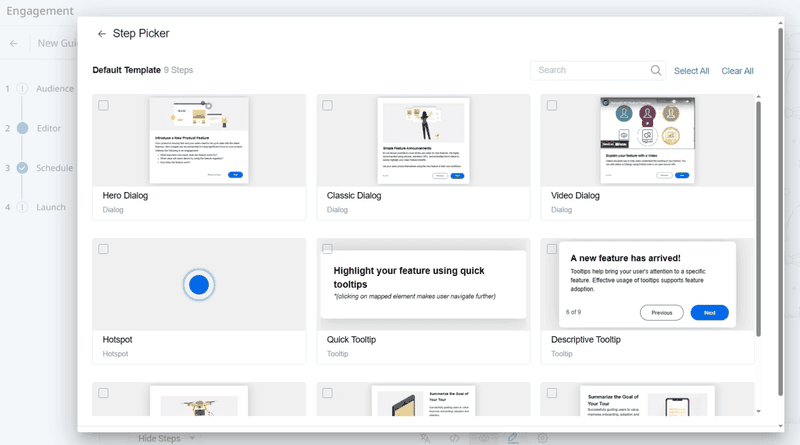Click the step grid inner scrollbar
This screenshot has width=800, height=445.
(758, 219)
